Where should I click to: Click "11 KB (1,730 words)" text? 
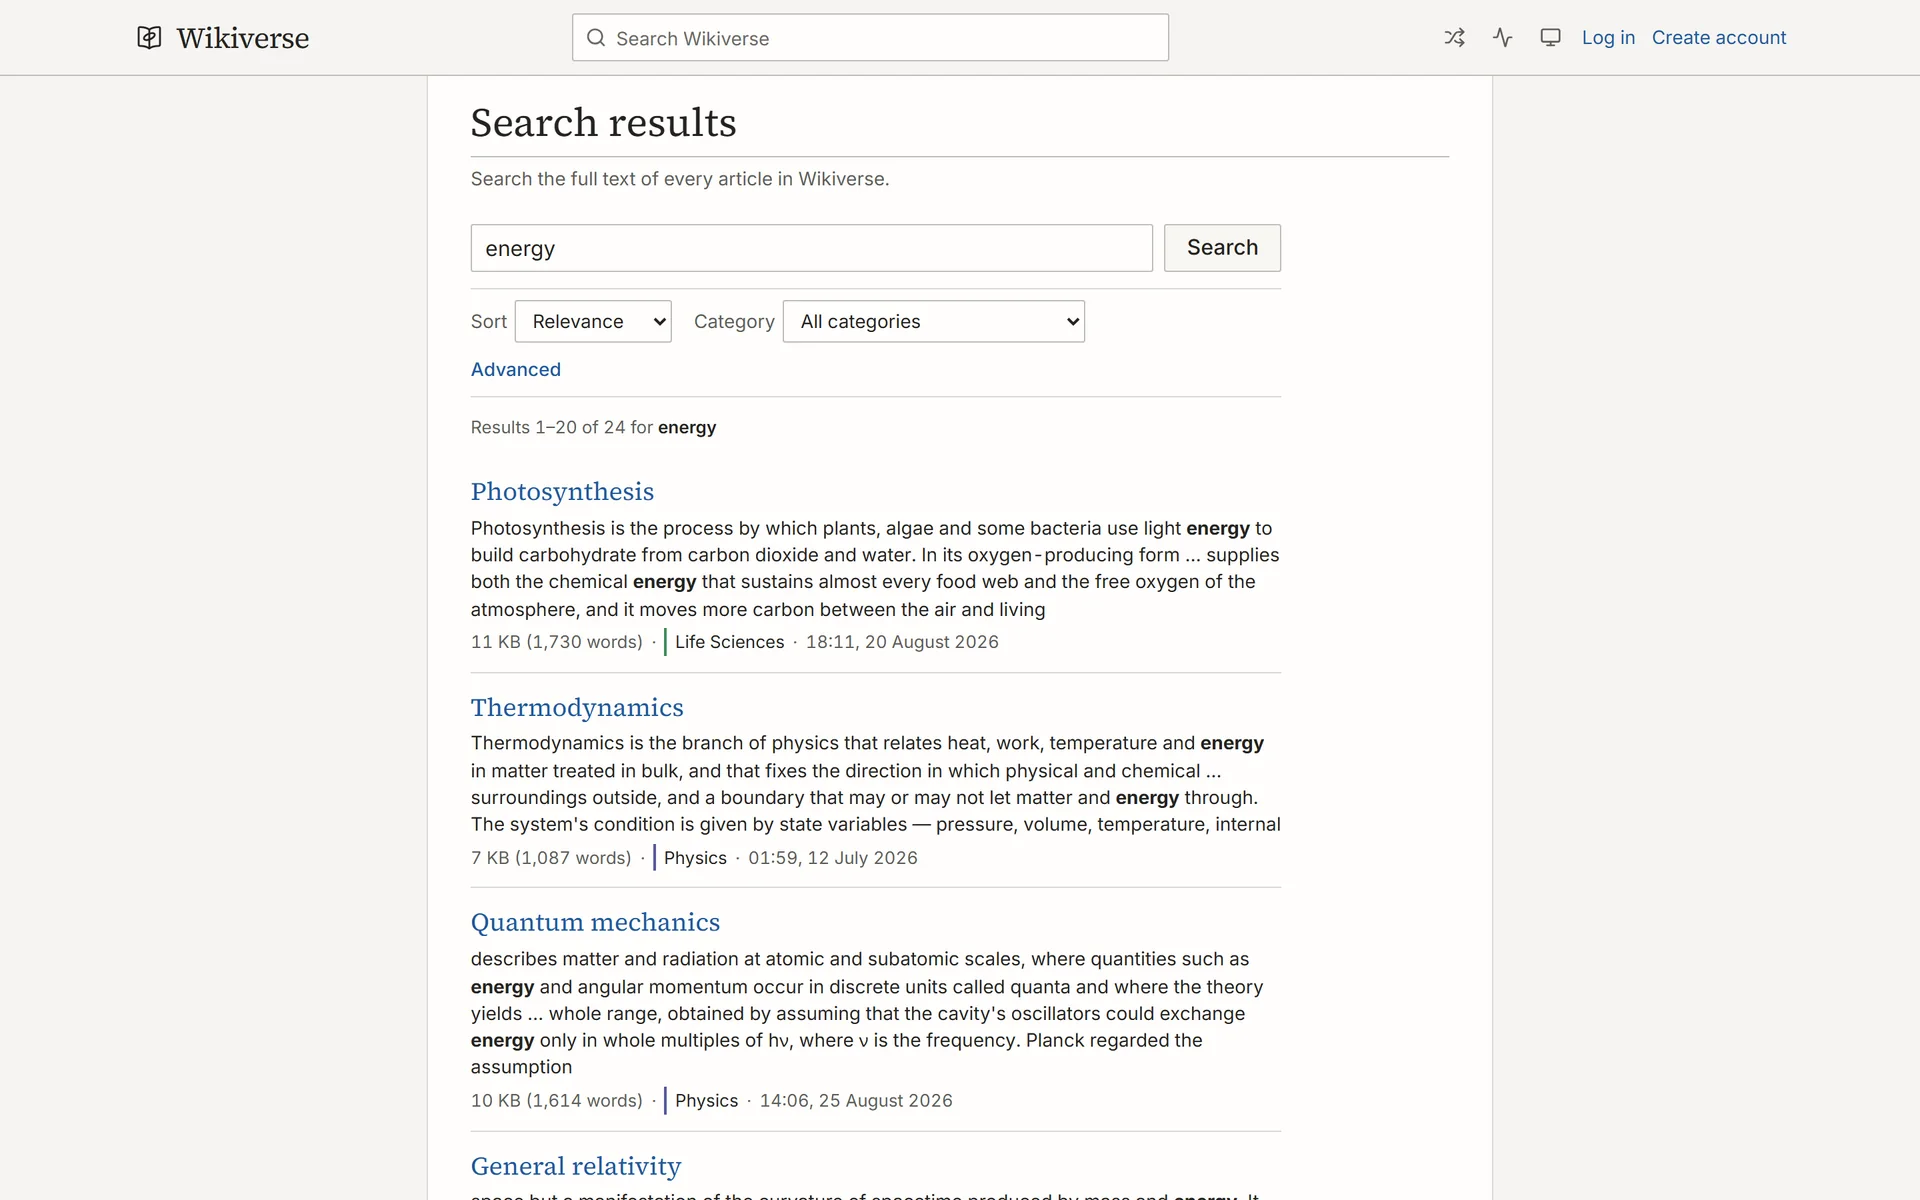[x=556, y=642]
